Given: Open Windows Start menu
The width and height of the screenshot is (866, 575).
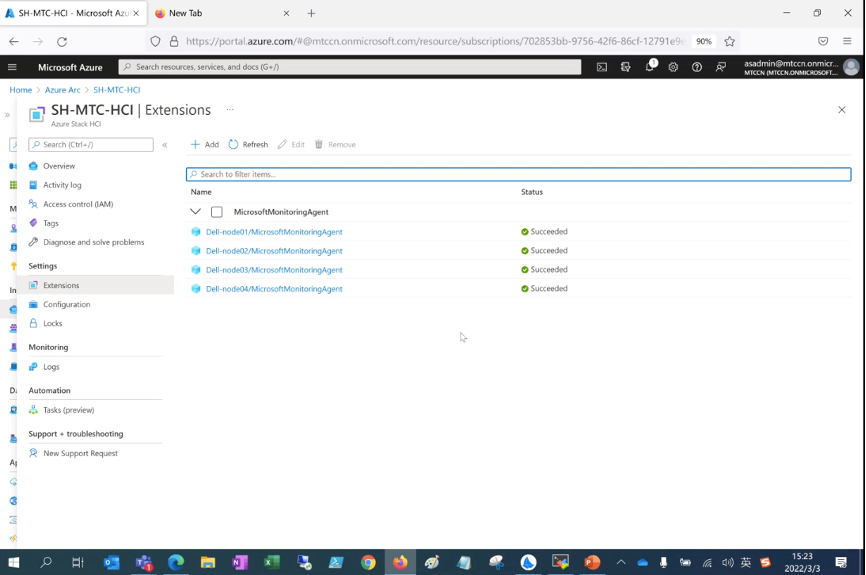Looking at the screenshot, I should [14, 562].
